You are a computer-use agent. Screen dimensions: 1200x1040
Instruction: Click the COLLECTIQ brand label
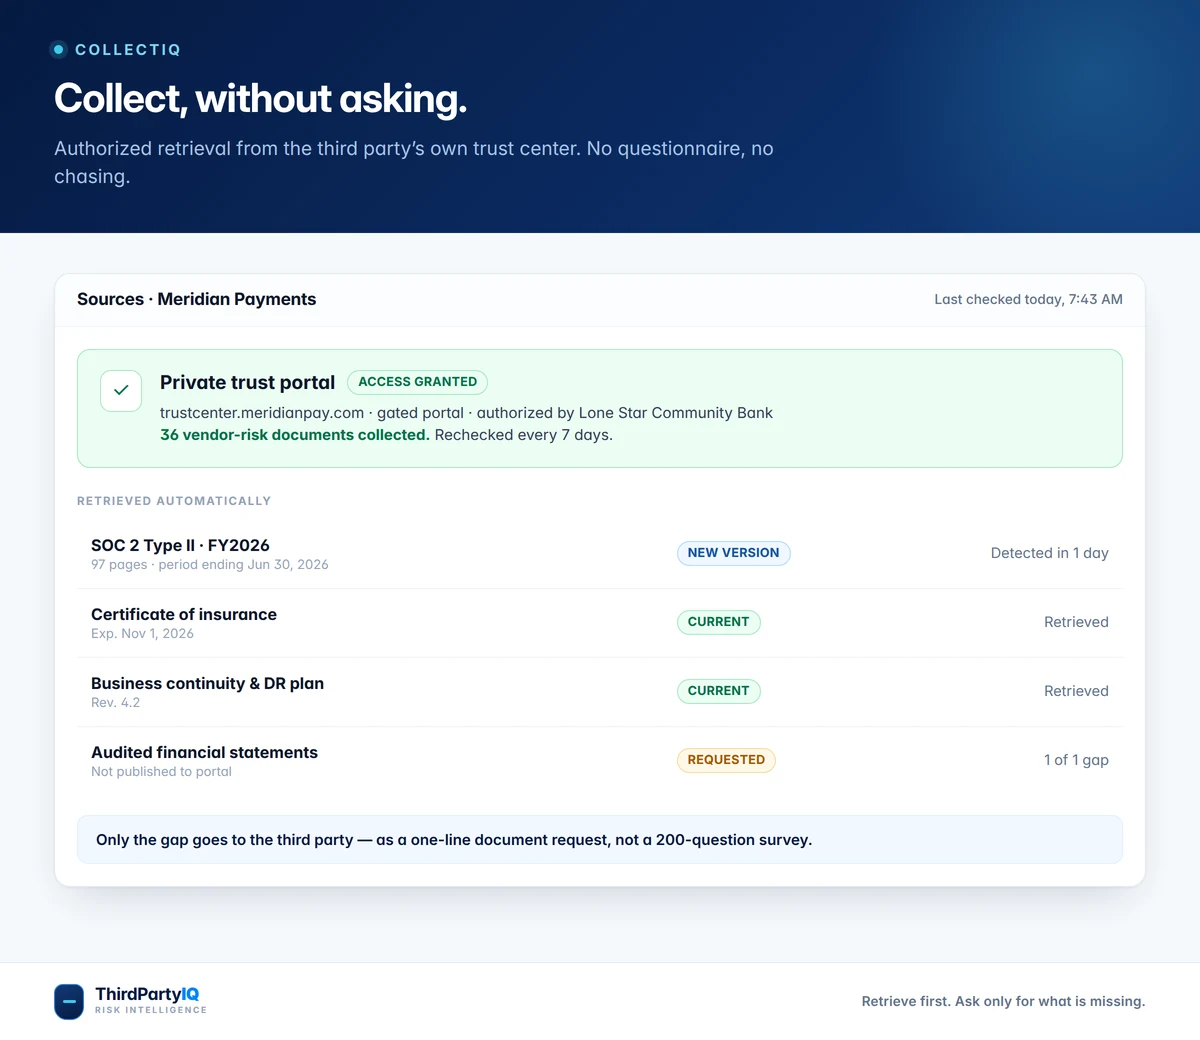128,50
